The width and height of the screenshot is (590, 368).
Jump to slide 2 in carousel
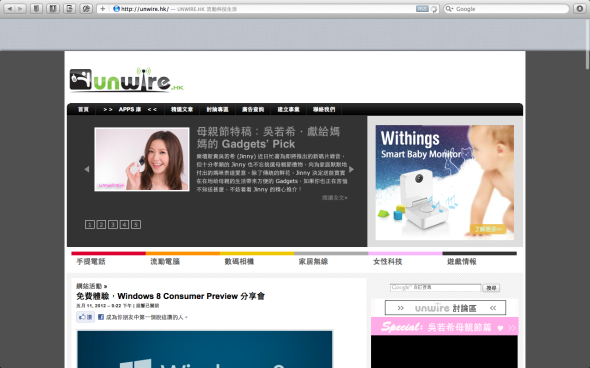(x=101, y=225)
